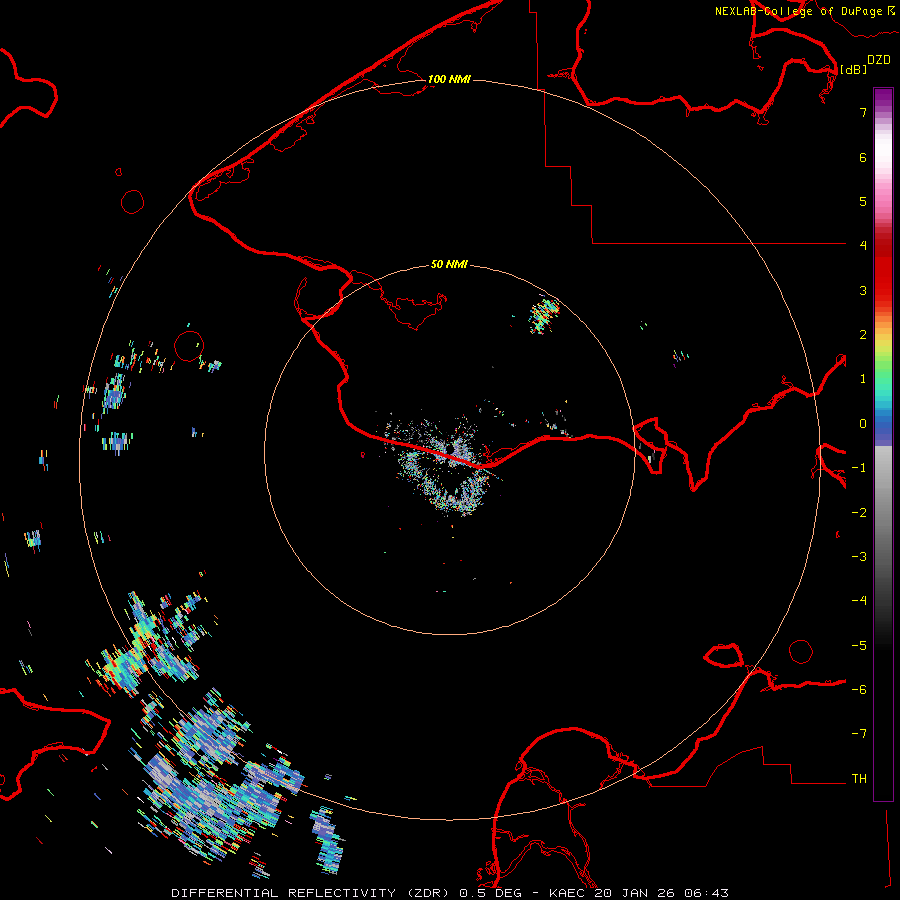This screenshot has height=900, width=900.
Task: Click the 3 value on the scale
Action: click(863, 290)
